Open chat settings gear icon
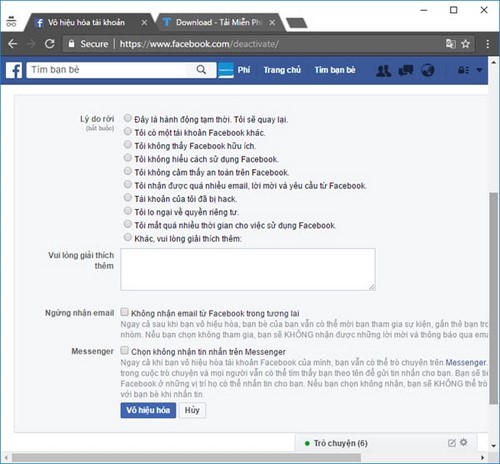This screenshot has height=464, width=500. pos(463,442)
